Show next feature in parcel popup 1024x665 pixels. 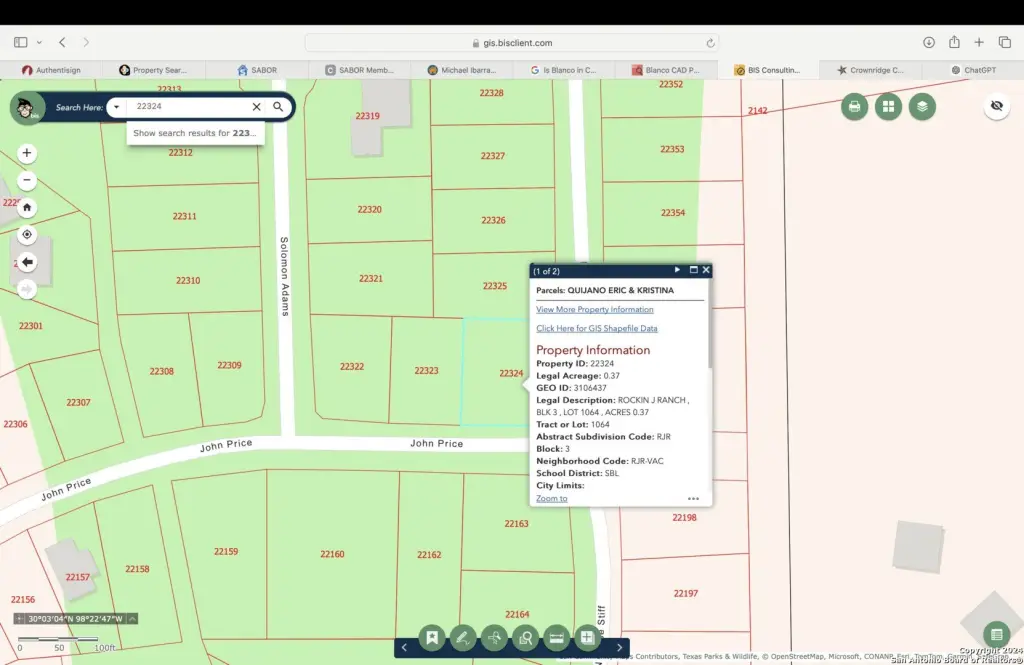[x=677, y=270]
